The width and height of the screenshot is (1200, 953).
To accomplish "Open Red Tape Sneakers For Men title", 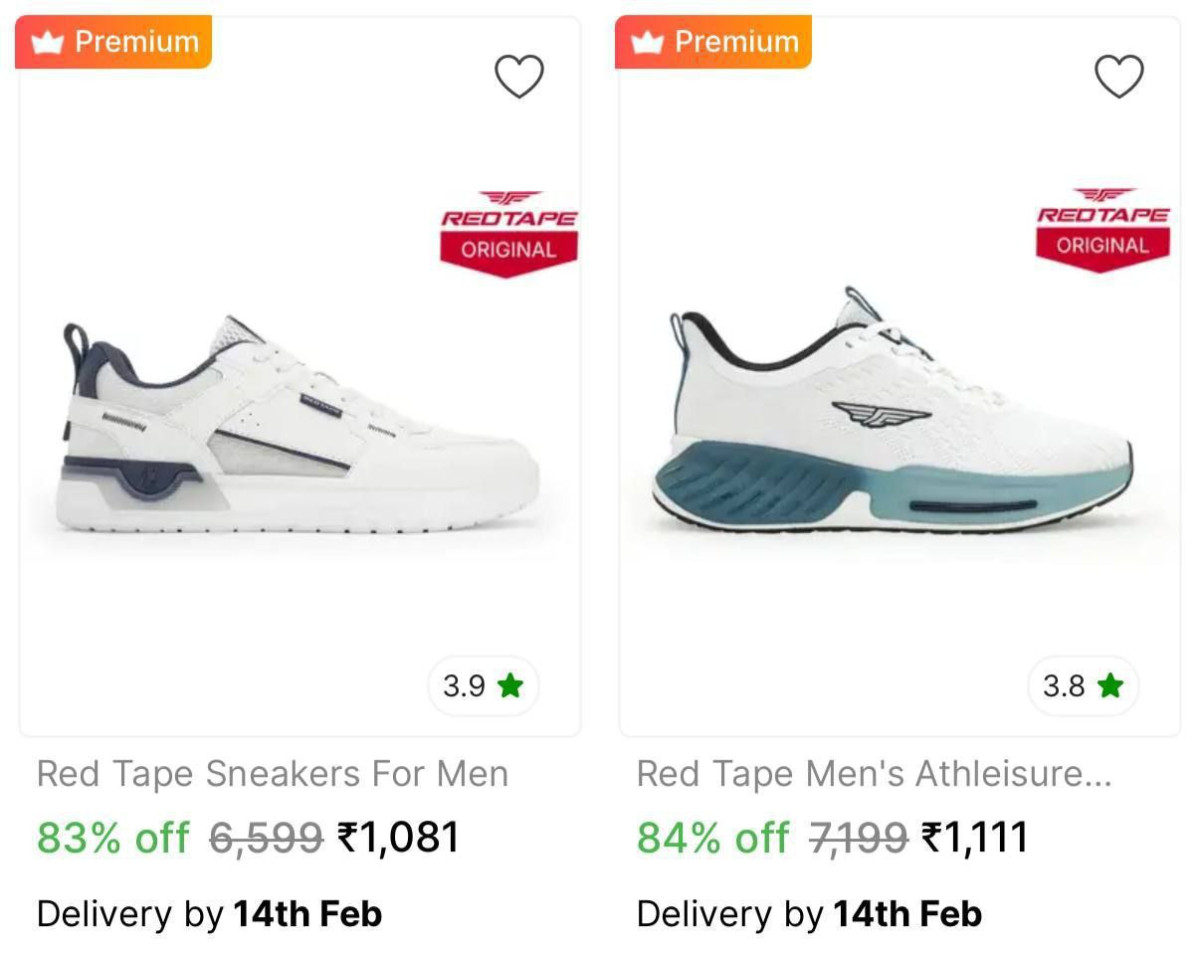I will click(273, 774).
